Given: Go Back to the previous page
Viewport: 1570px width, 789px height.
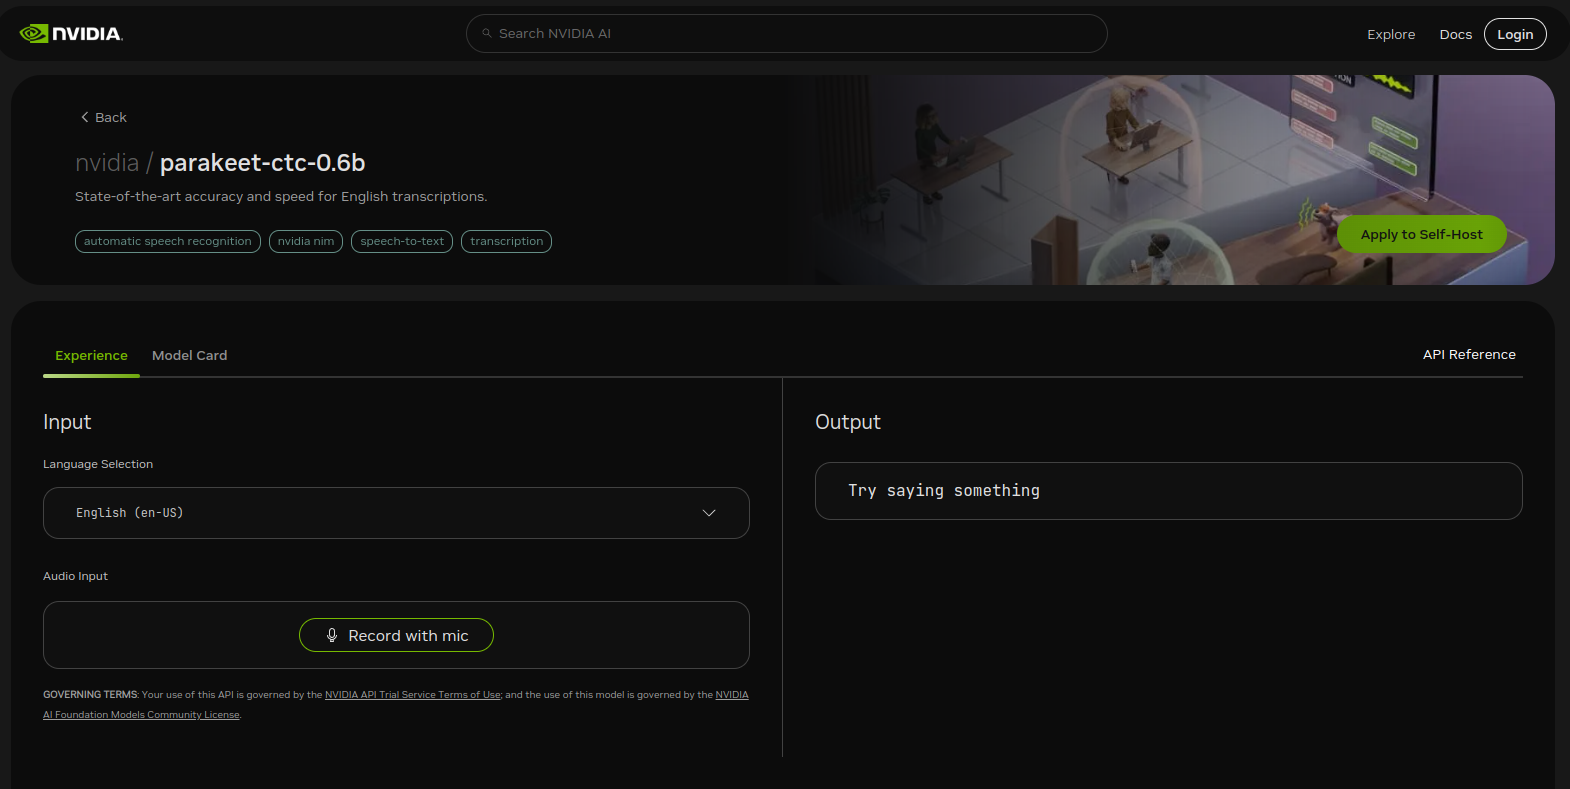Looking at the screenshot, I should coord(103,117).
